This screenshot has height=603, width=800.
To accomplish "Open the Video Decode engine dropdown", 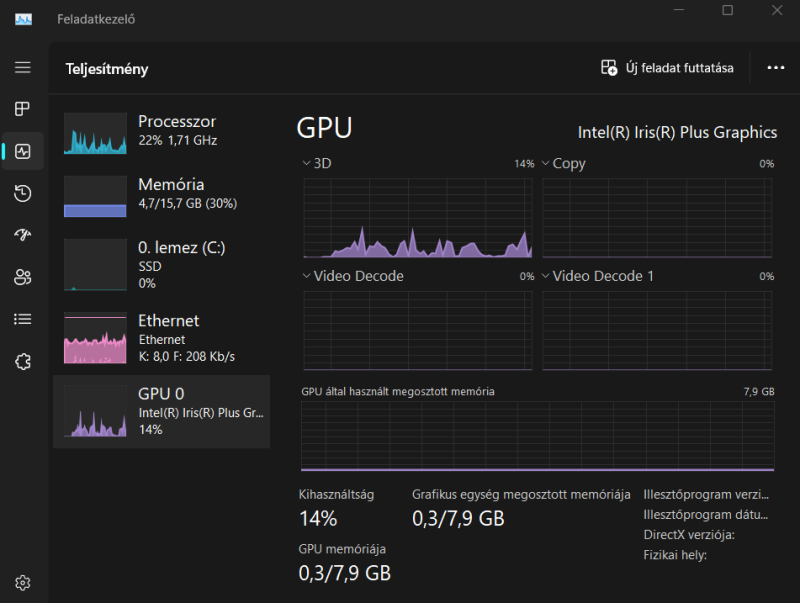I will tap(353, 276).
